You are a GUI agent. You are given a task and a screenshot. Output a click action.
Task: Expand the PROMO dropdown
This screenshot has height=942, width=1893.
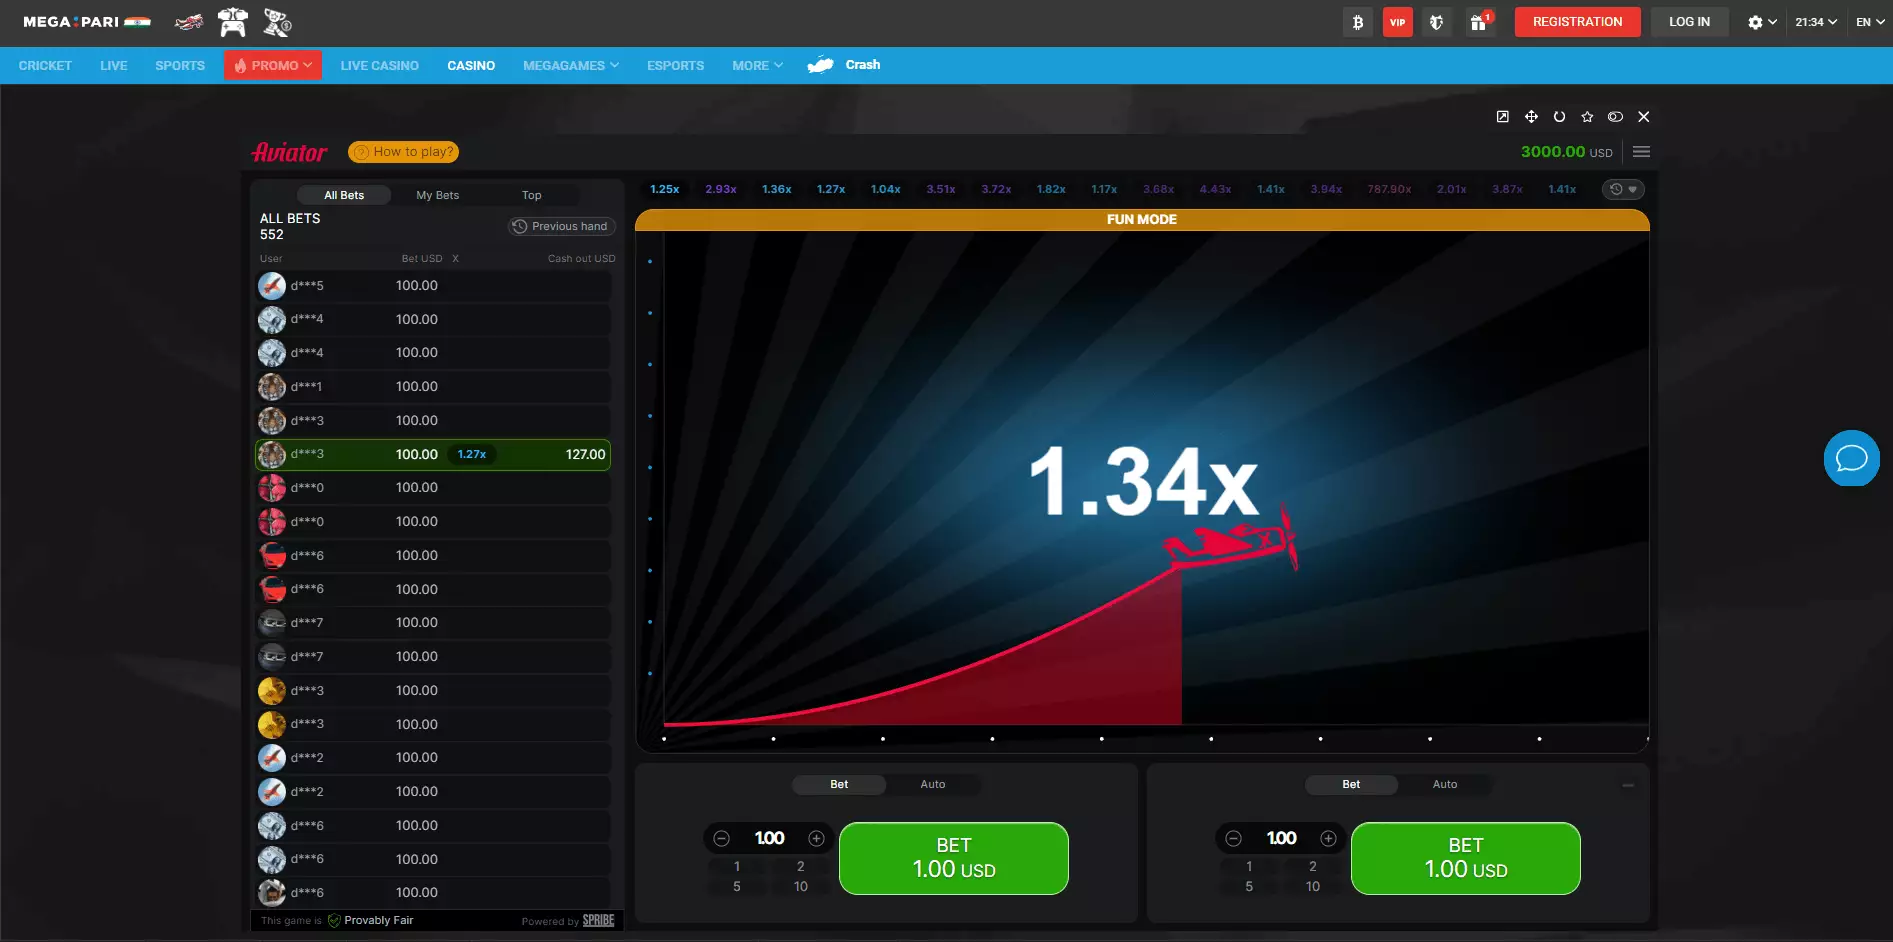coord(273,65)
